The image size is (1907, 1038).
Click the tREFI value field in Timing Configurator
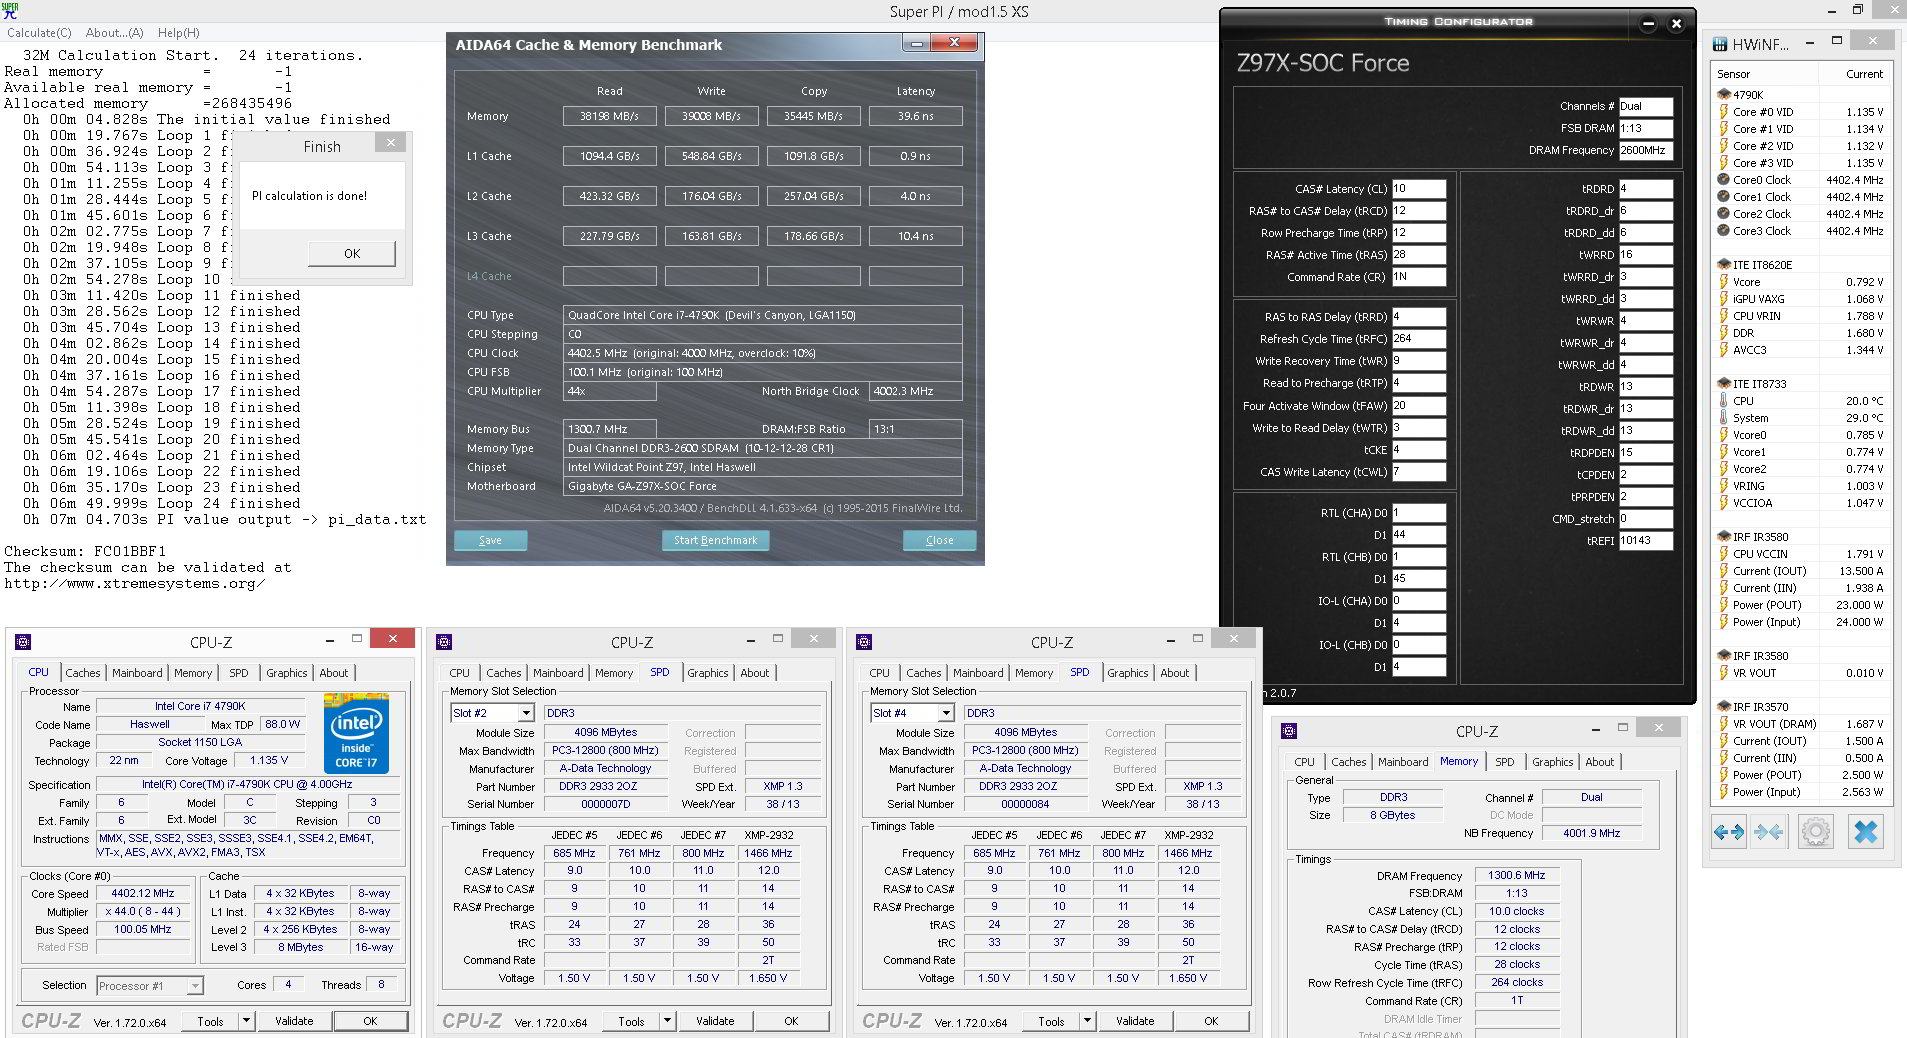click(1646, 541)
